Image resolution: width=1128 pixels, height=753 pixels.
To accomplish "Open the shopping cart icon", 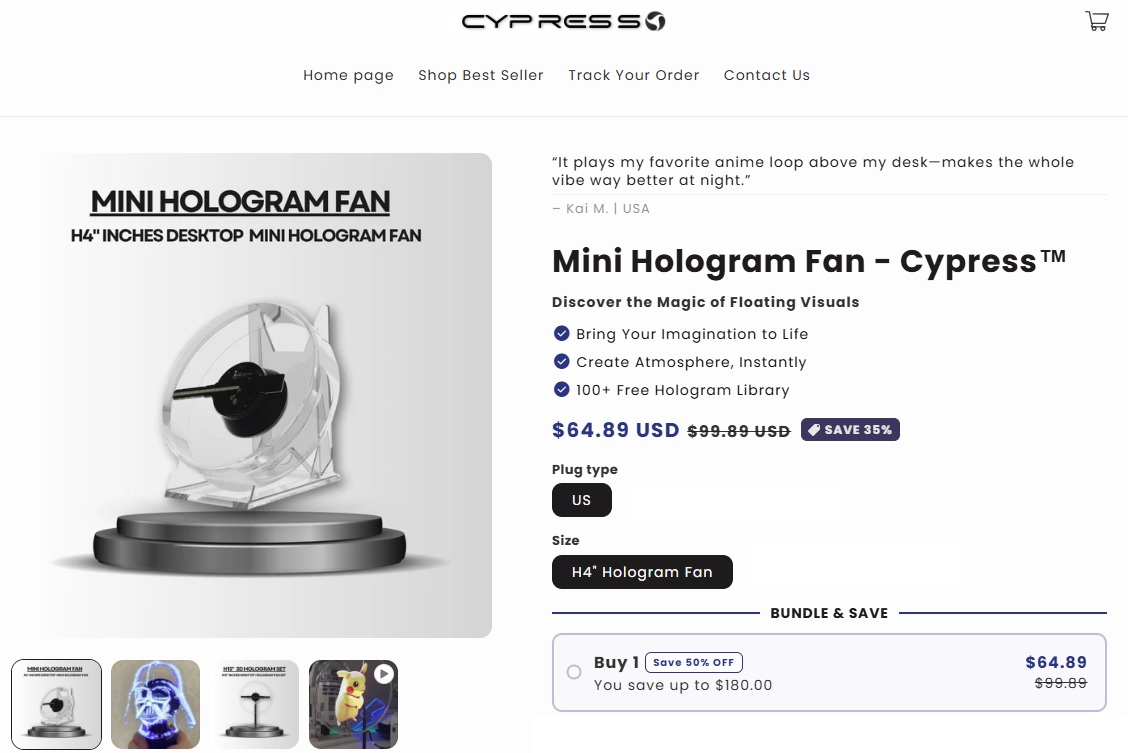I will pyautogui.click(x=1097, y=20).
